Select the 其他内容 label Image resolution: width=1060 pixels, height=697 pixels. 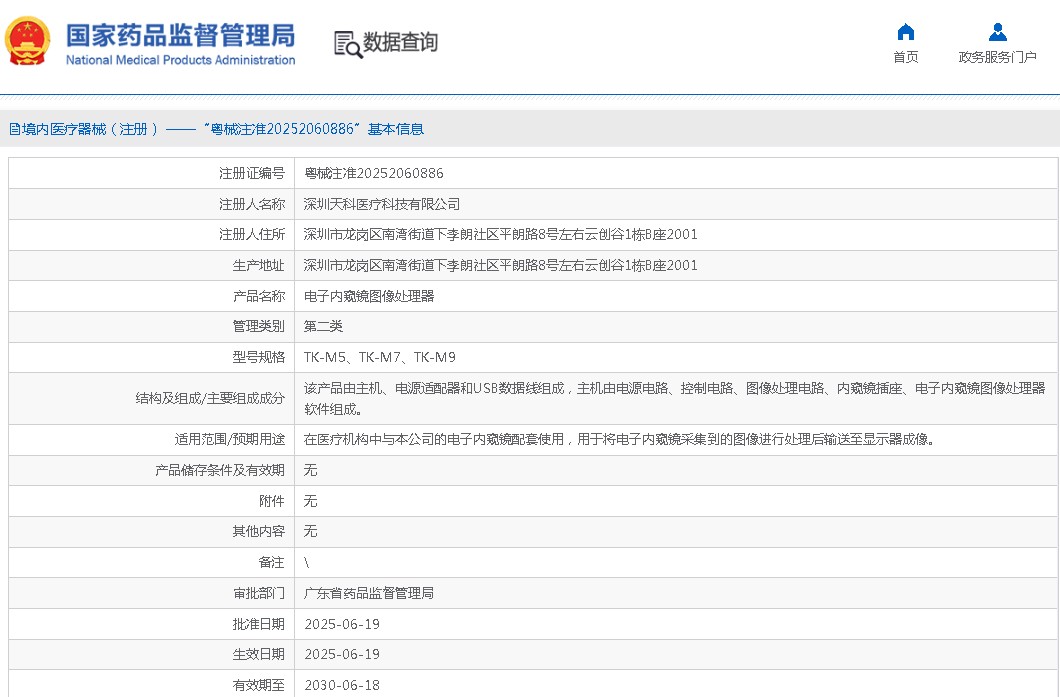[259, 531]
